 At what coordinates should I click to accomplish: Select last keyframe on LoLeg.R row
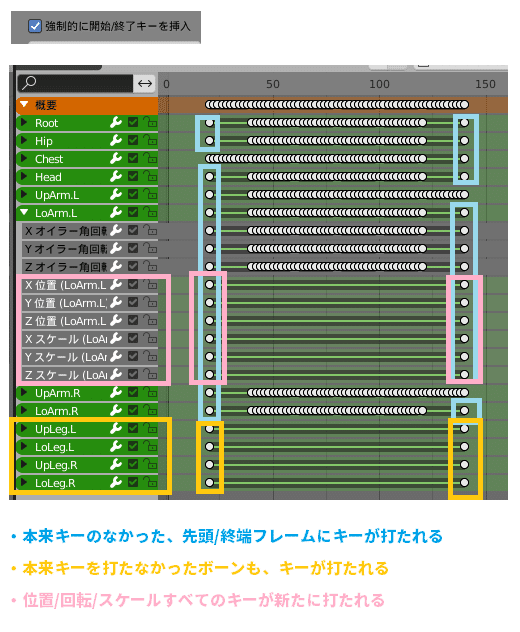[x=464, y=482]
